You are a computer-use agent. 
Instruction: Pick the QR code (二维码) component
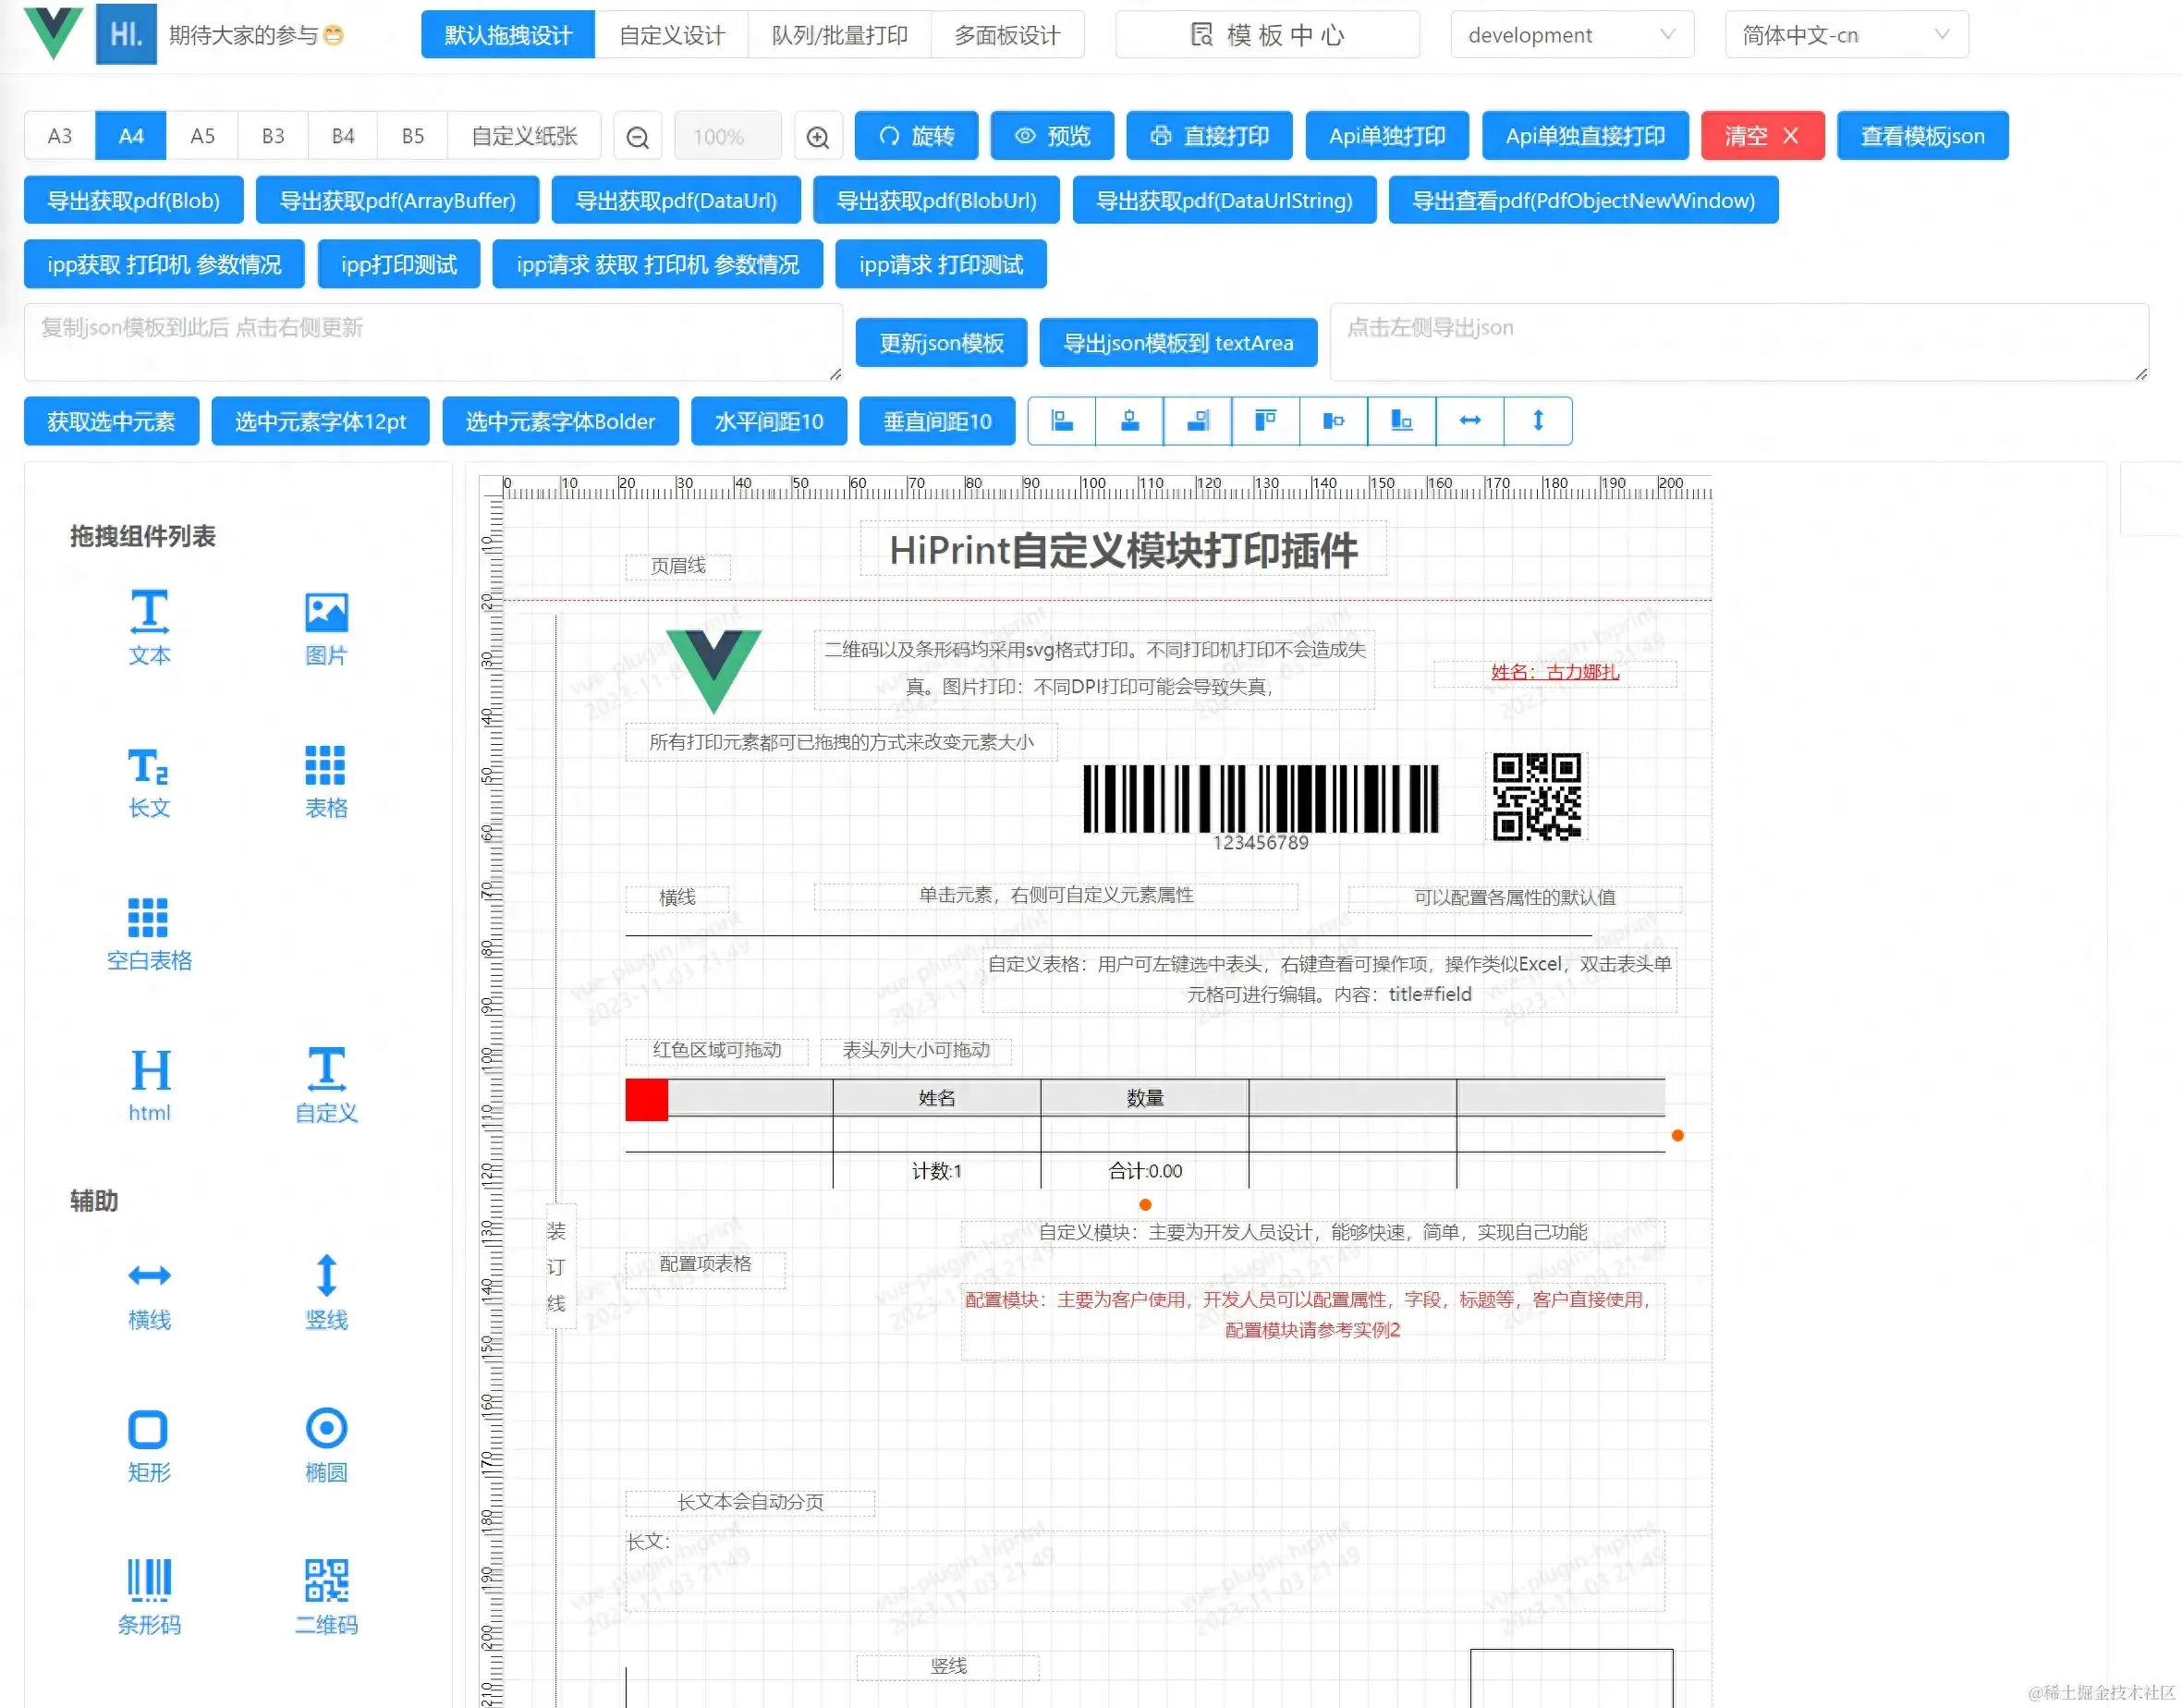tap(326, 1595)
